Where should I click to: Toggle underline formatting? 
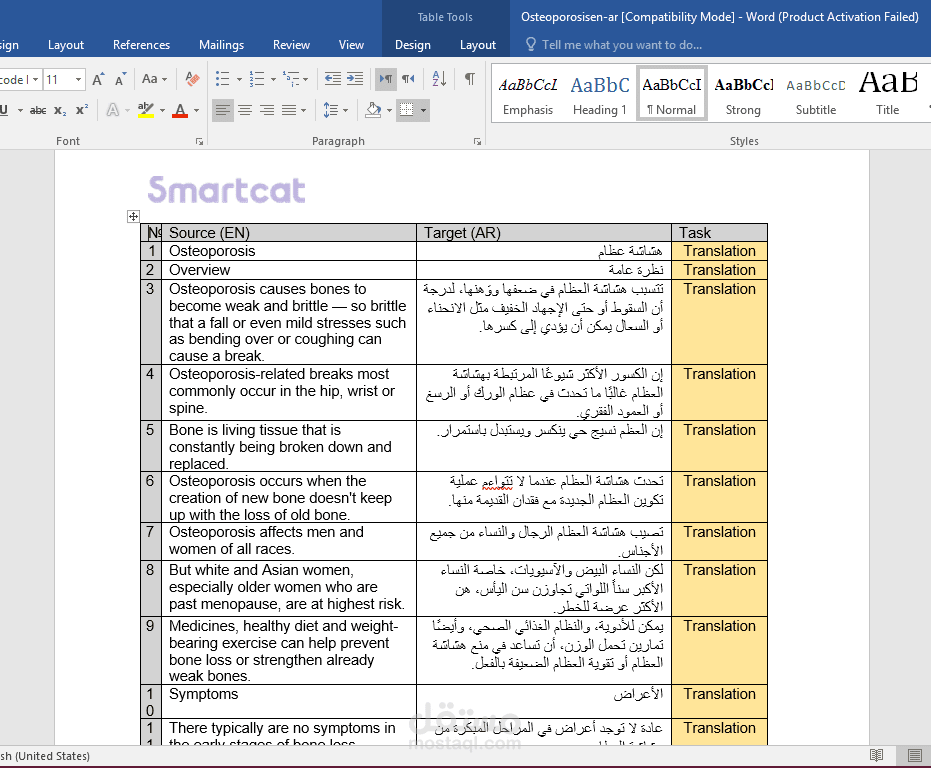pyautogui.click(x=4, y=110)
